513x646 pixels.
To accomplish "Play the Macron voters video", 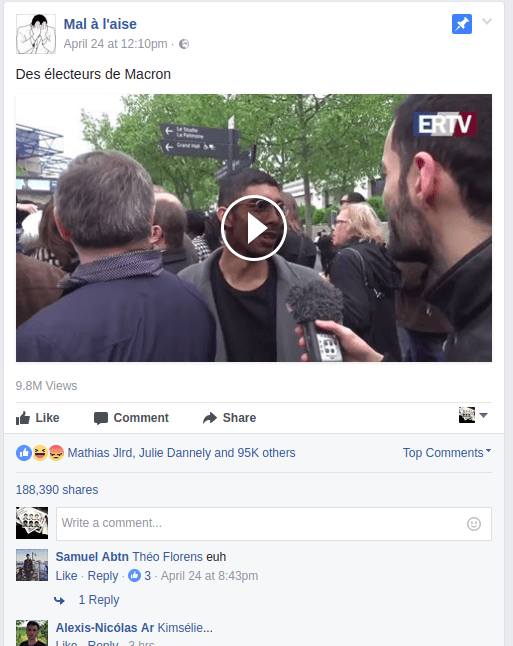I will 253,228.
